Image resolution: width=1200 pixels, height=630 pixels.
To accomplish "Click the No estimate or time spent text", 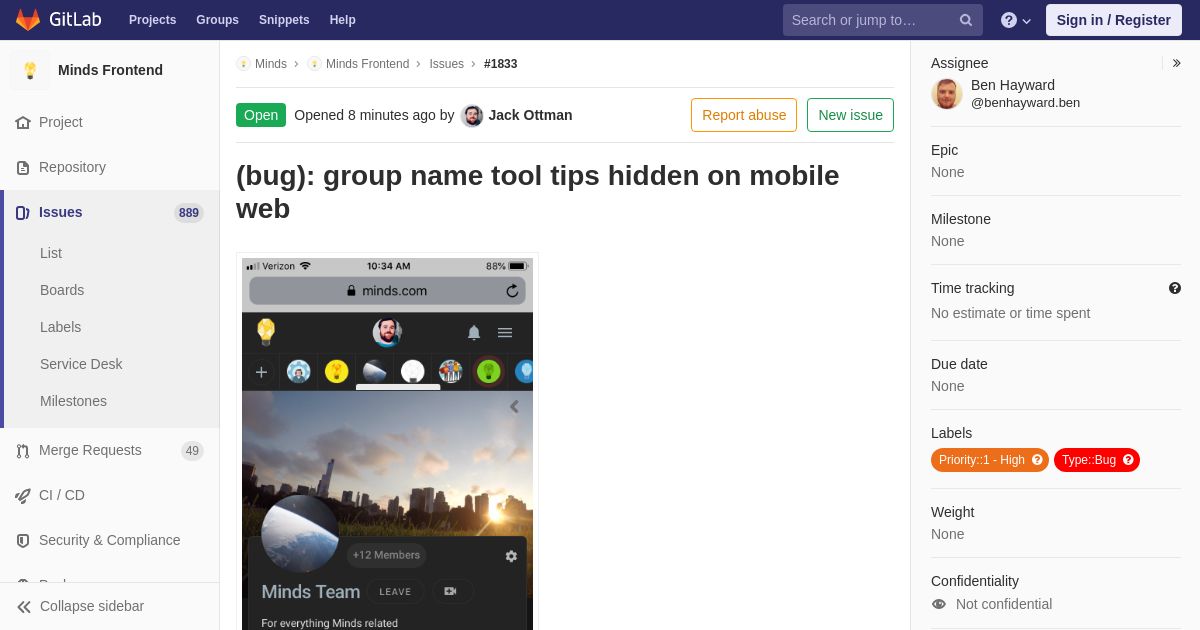I will point(1010,313).
